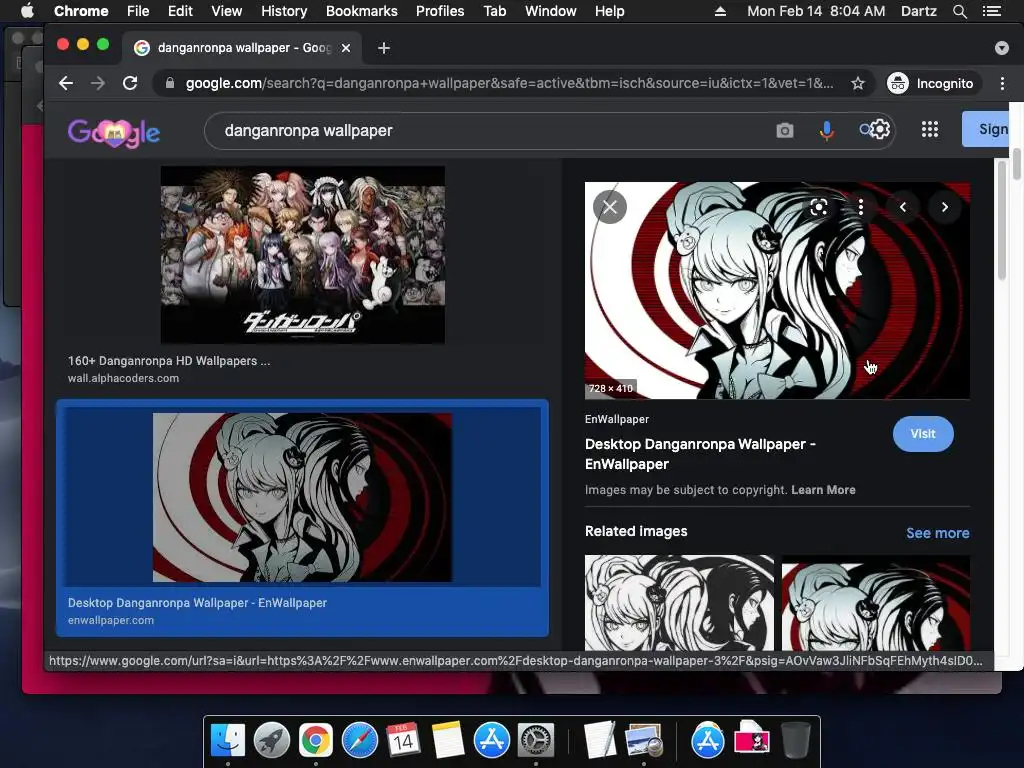Show the previous image in preview
The width and height of the screenshot is (1024, 768).
[x=903, y=207]
